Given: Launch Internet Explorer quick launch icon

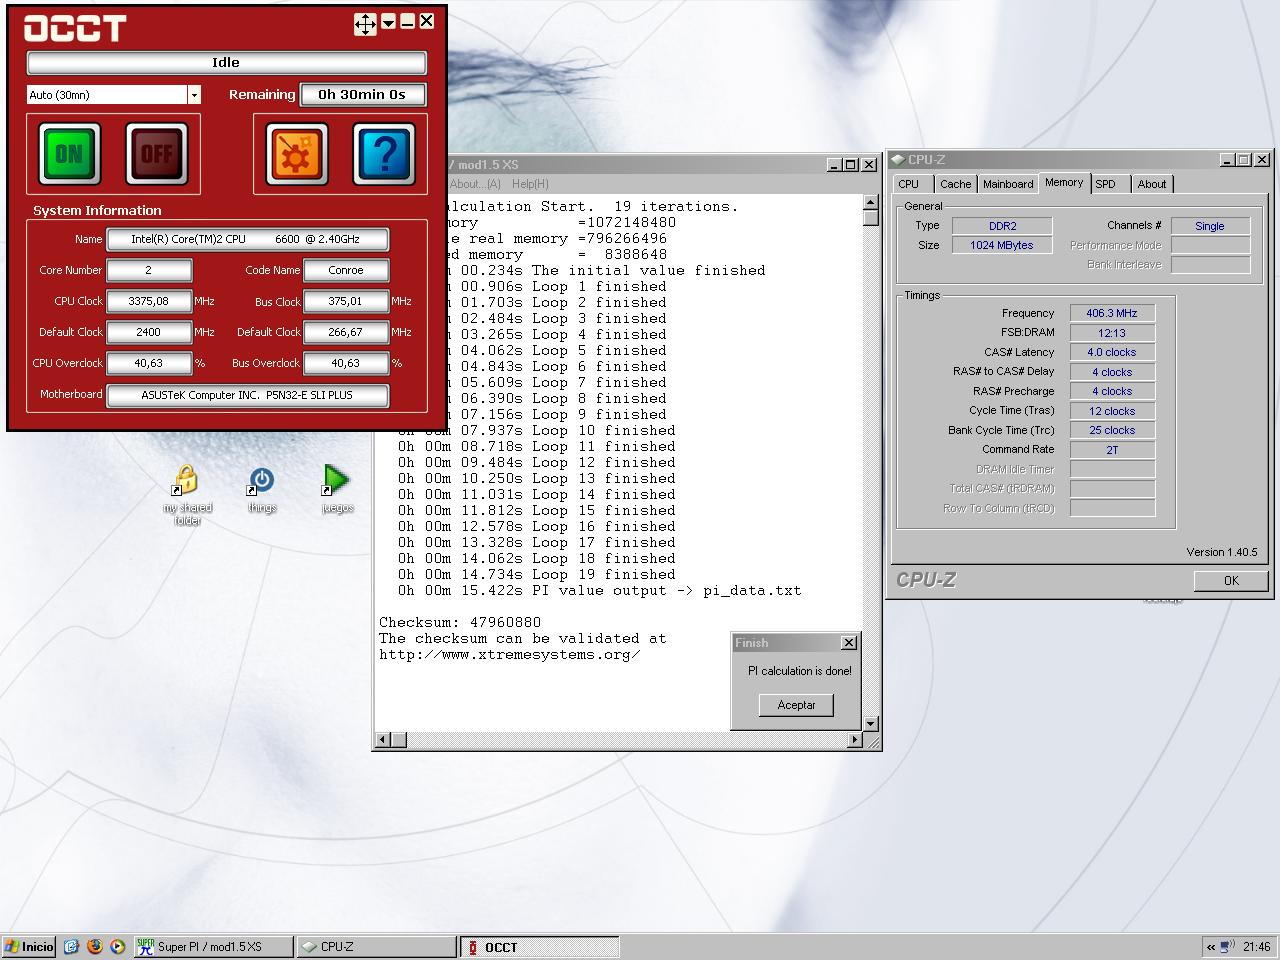Looking at the screenshot, I should click(x=71, y=947).
